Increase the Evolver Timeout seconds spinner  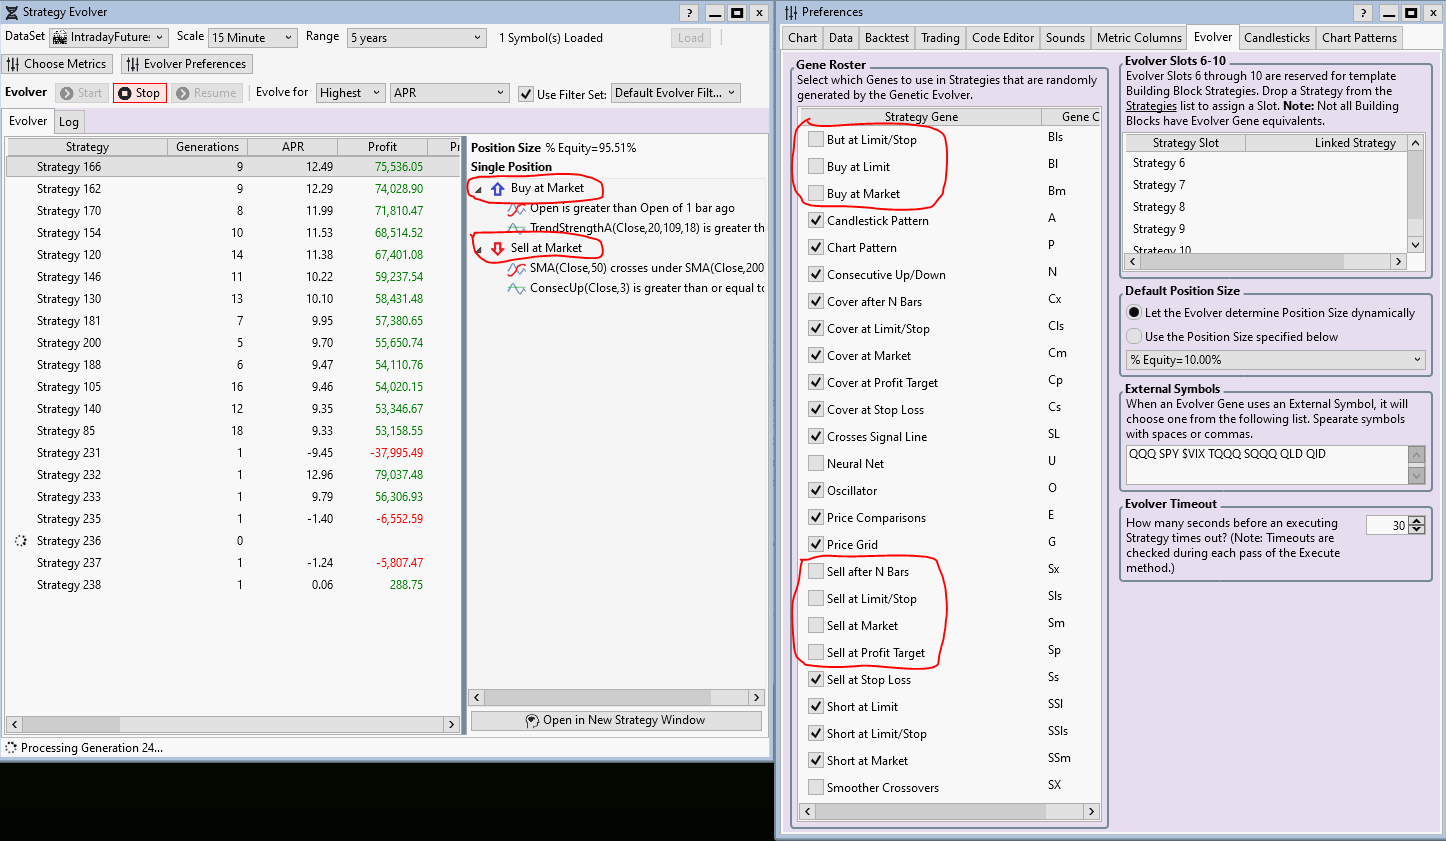1416,520
